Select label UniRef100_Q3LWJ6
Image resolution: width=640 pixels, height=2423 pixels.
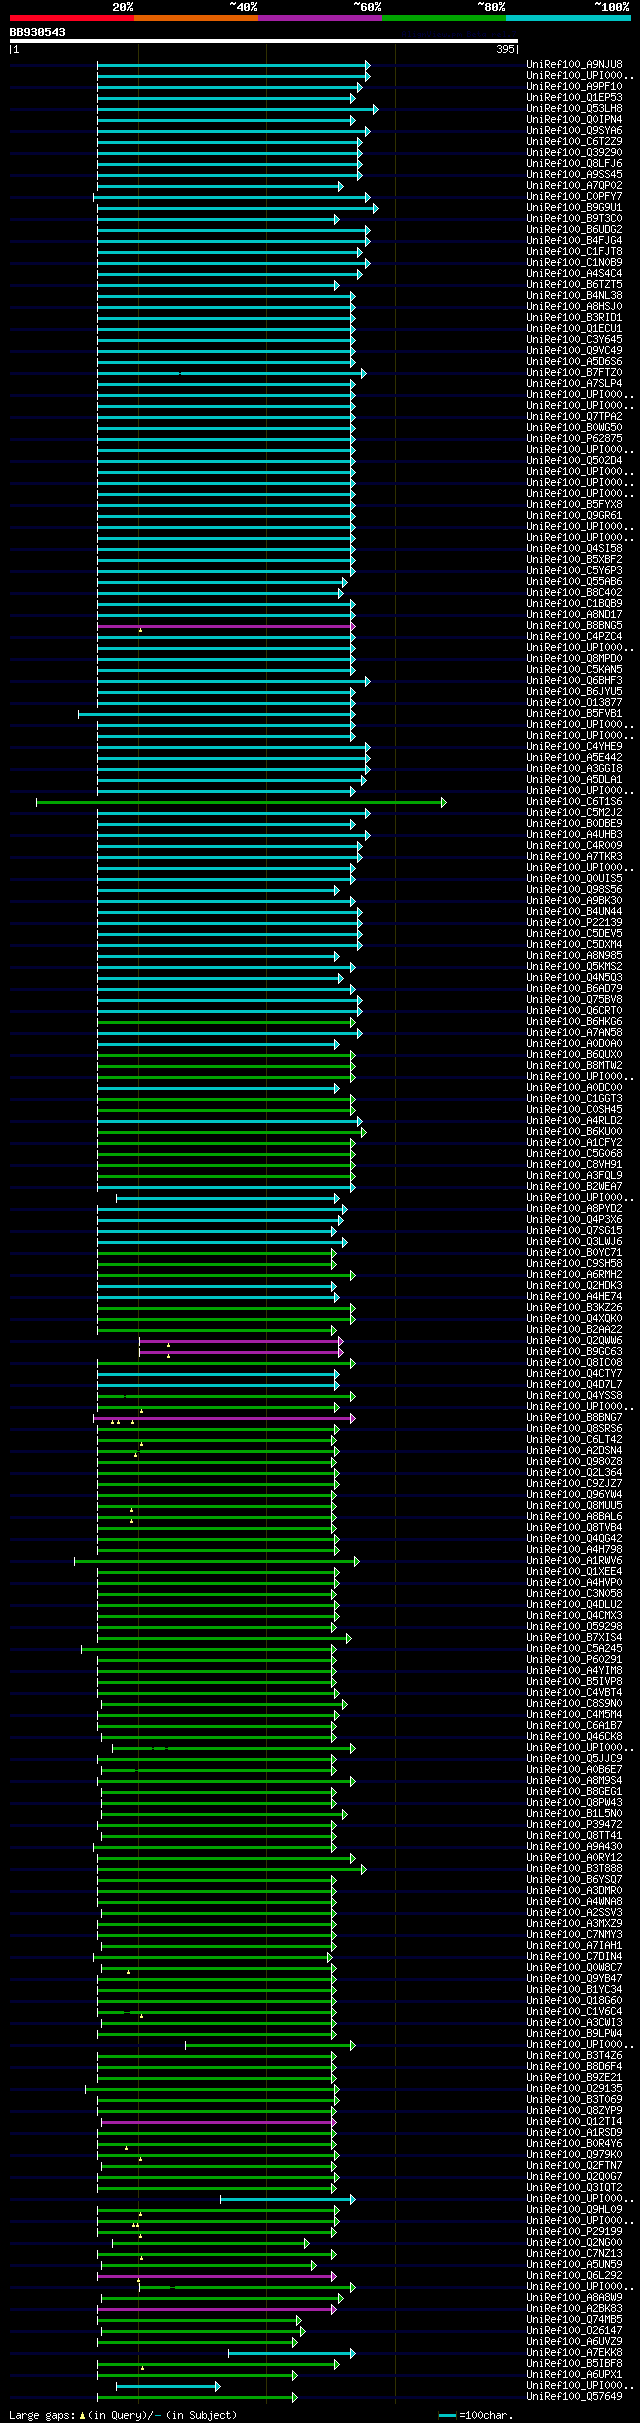(574, 1242)
